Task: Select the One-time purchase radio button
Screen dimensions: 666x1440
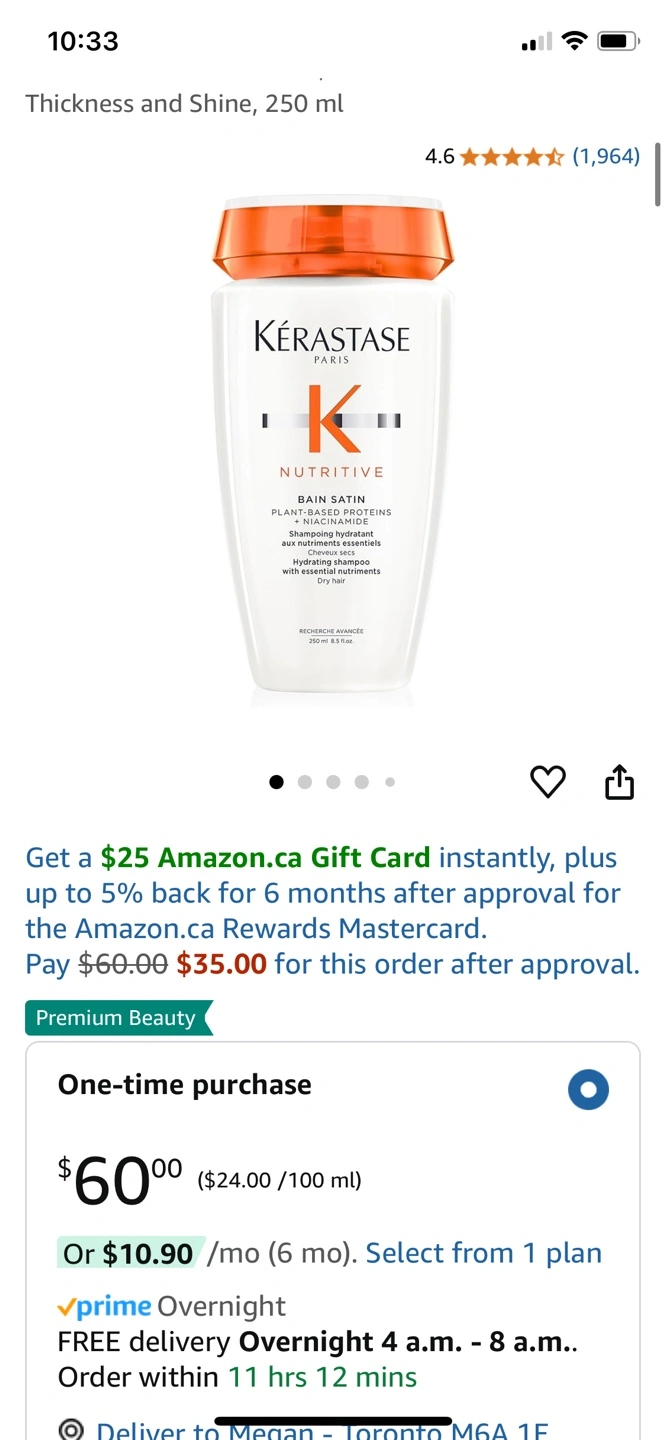Action: 588,1090
